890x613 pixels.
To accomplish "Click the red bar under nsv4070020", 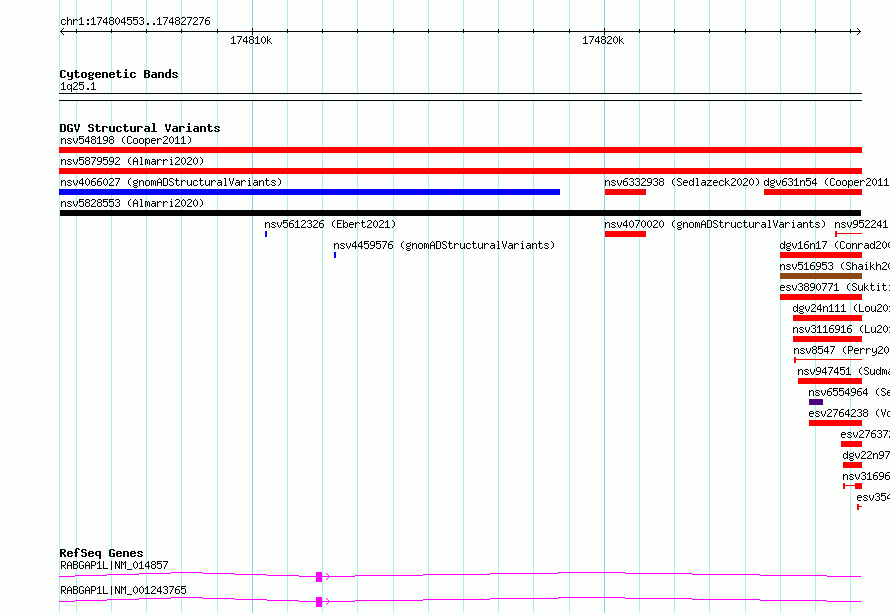I will coord(625,234).
